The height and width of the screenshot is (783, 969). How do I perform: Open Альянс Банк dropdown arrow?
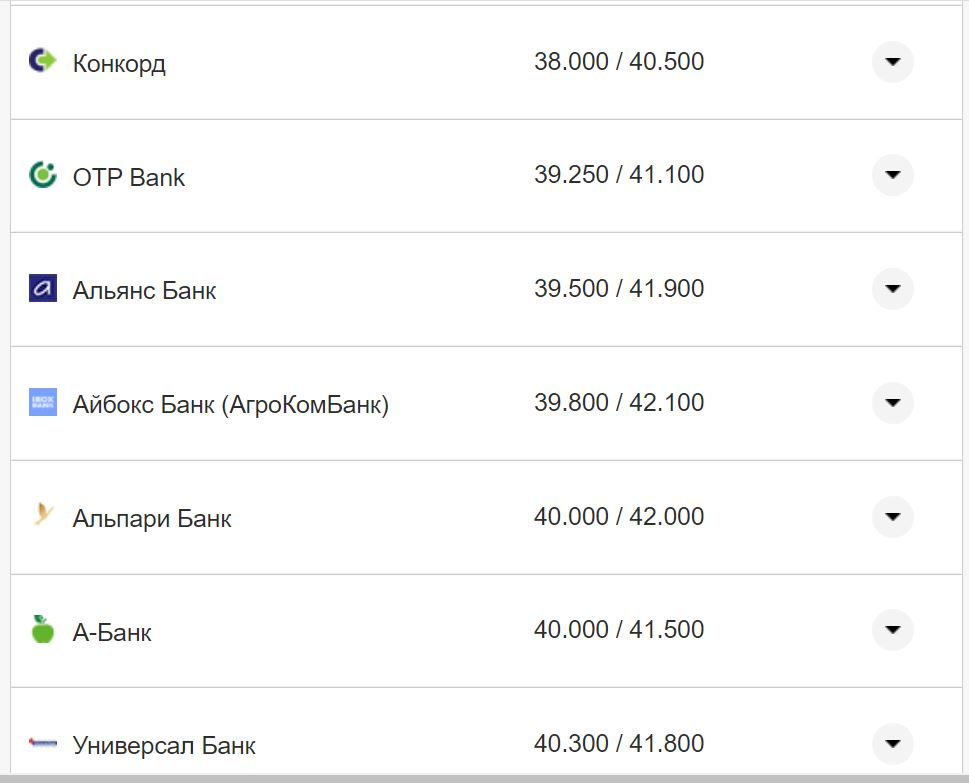[892, 289]
